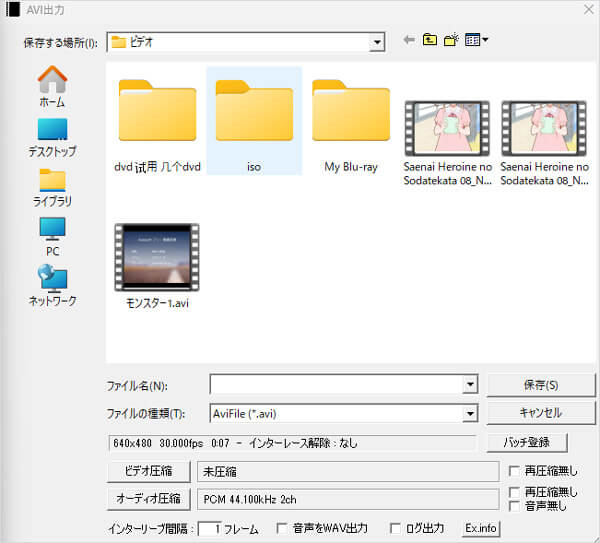The width and height of the screenshot is (600, 543).
Task: Enable 再圧縮無し for video compression
Action: (514, 471)
